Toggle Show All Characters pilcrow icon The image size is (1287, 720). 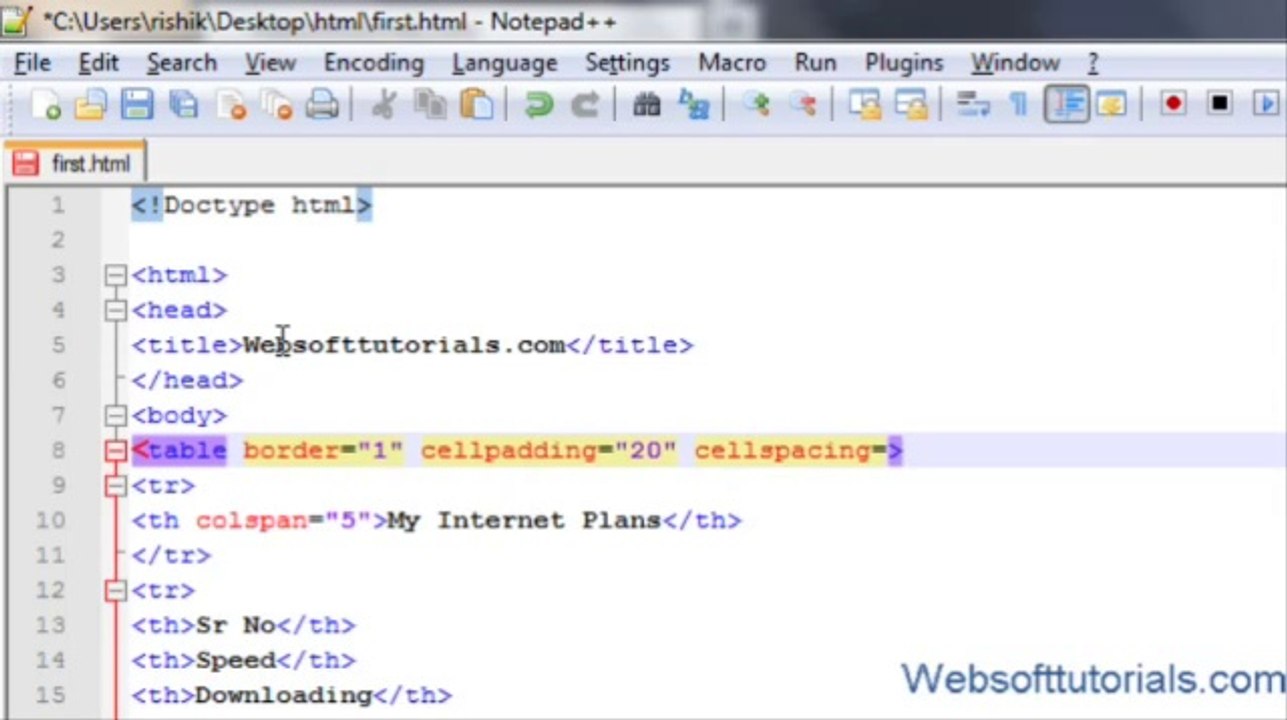[x=1019, y=104]
